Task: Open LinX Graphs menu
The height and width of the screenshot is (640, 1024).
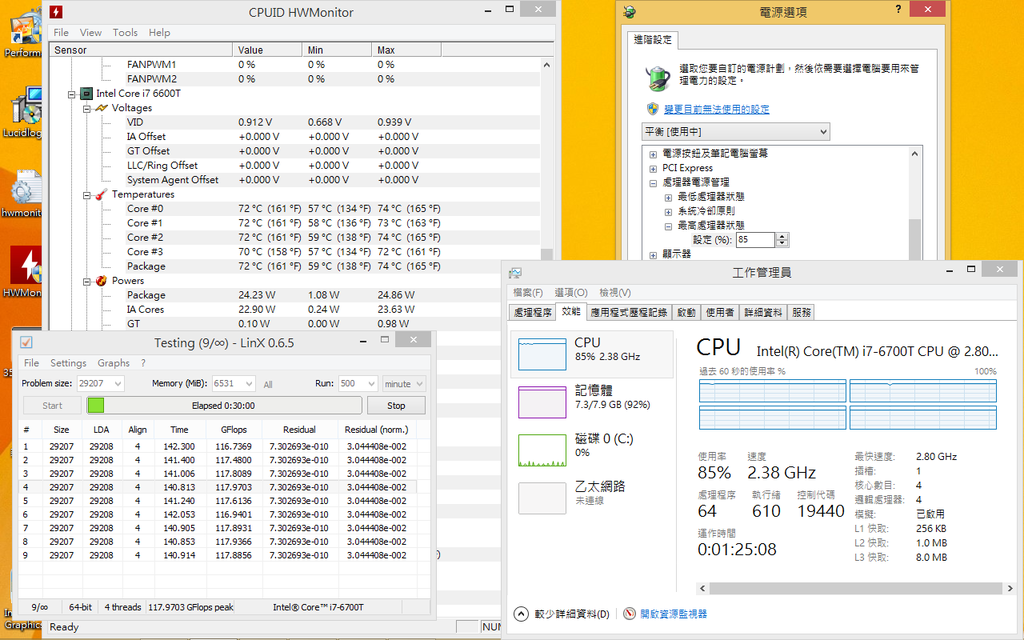Action: pos(114,362)
